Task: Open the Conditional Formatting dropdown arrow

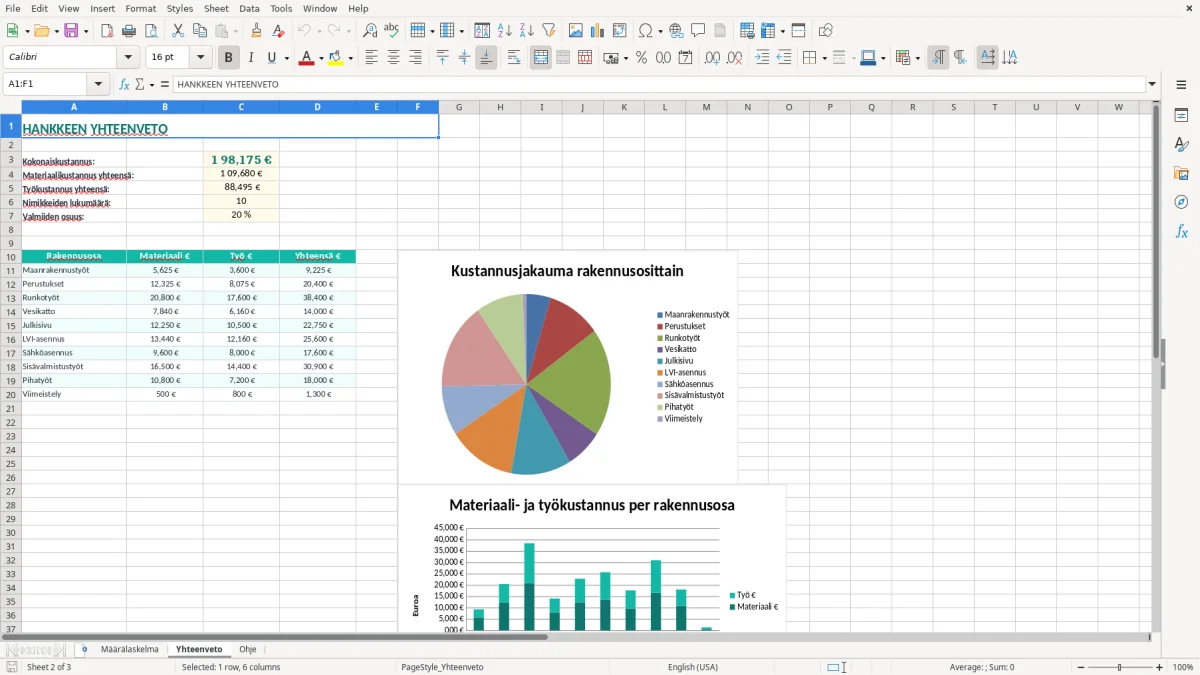Action: tap(917, 58)
